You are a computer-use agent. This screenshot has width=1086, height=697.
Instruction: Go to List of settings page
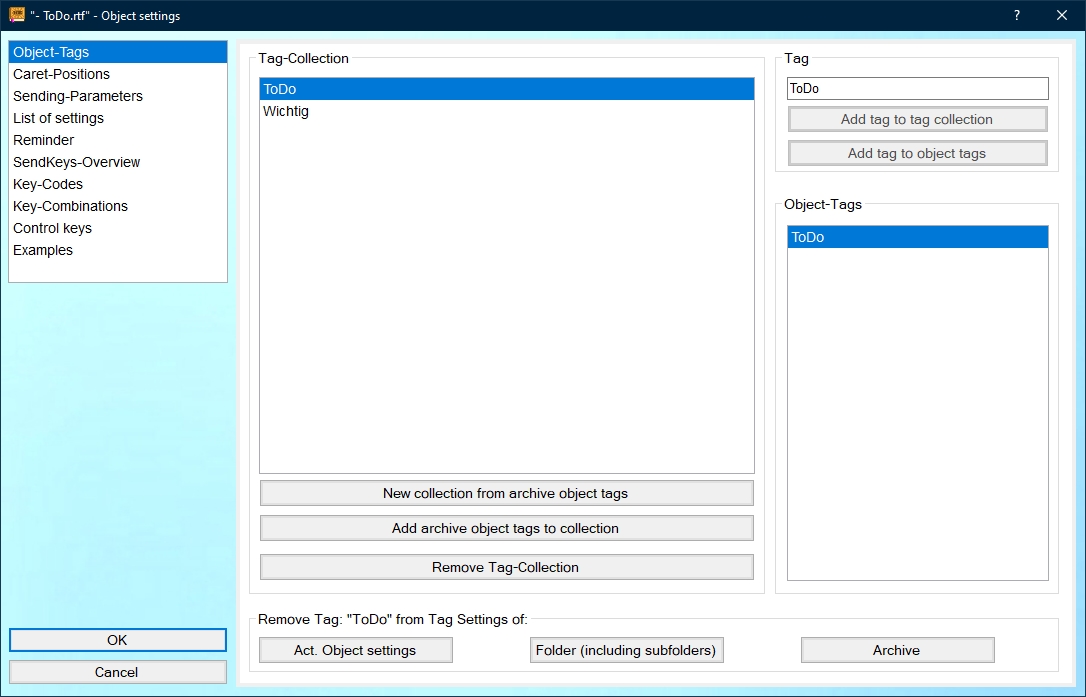pyautogui.click(x=58, y=118)
